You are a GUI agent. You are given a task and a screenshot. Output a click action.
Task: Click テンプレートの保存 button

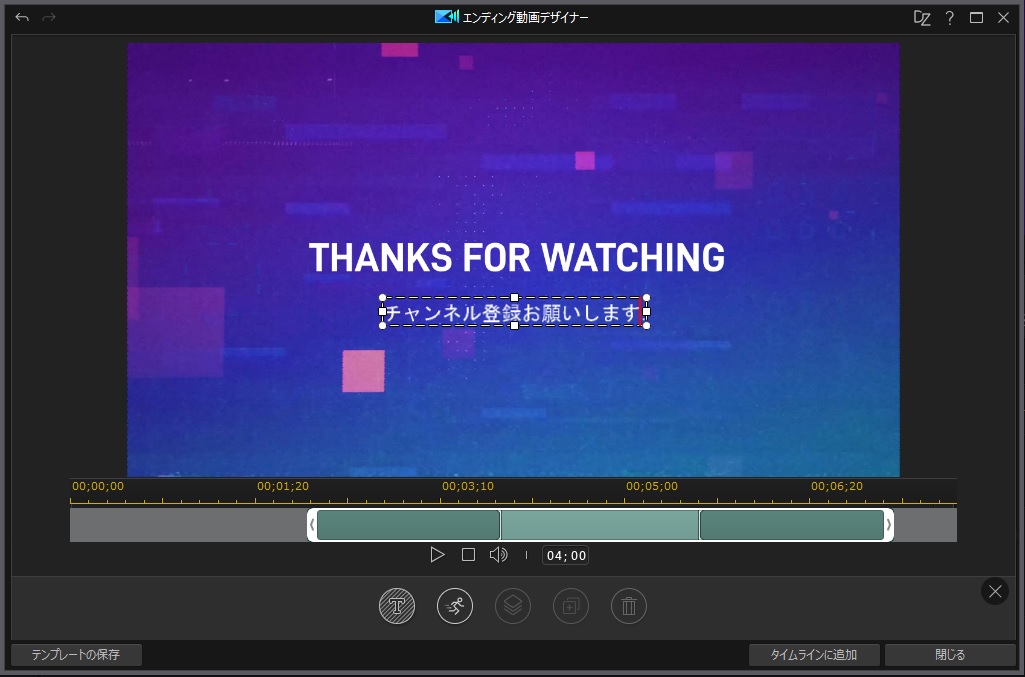click(76, 654)
